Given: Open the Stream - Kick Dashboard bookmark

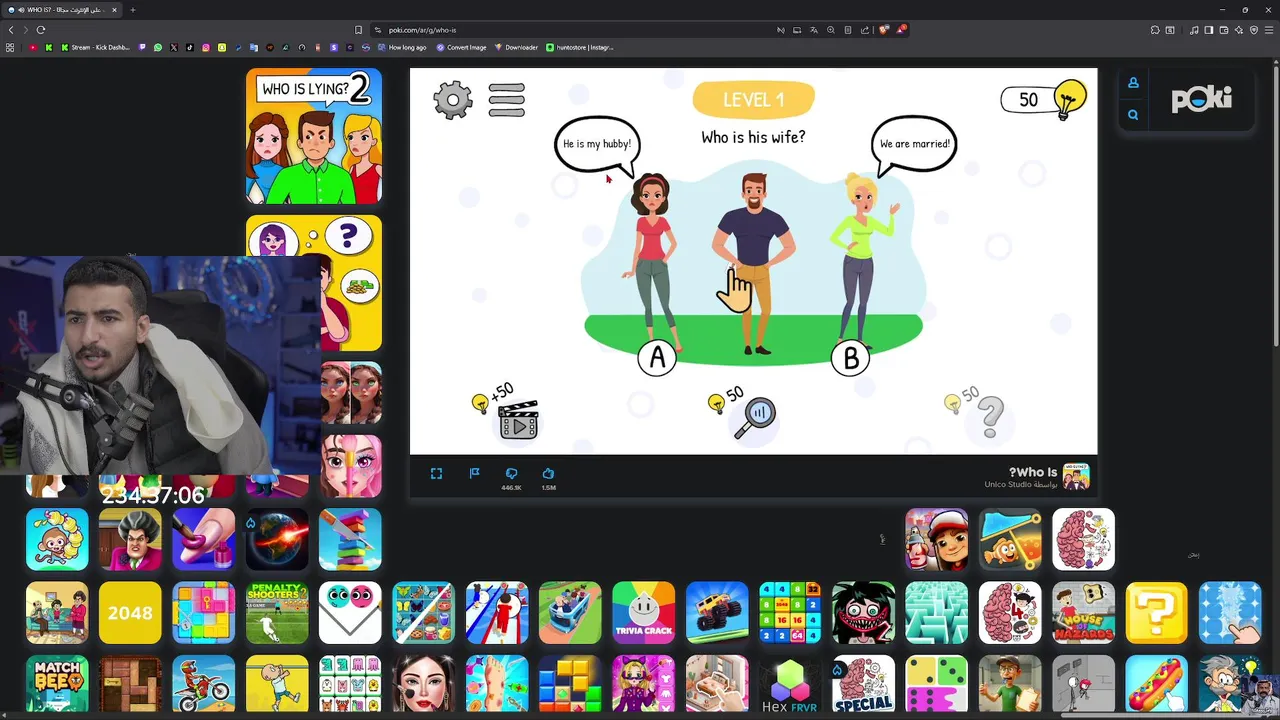Looking at the screenshot, I should click(x=96, y=47).
